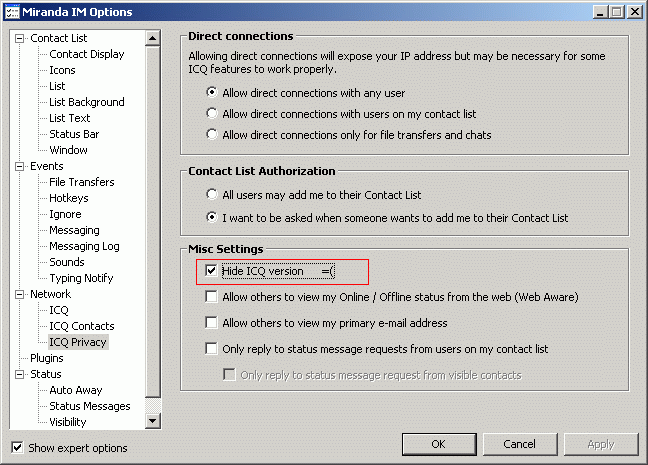The image size is (648, 465).
Task: Uncheck Hide ICQ version checkbox
Action: point(211,271)
